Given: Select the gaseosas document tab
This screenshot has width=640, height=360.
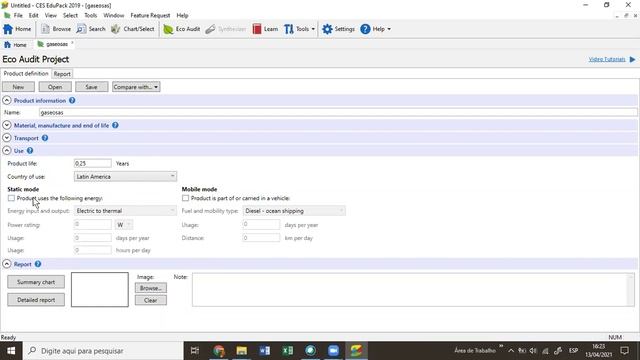Looking at the screenshot, I should click(x=57, y=44).
